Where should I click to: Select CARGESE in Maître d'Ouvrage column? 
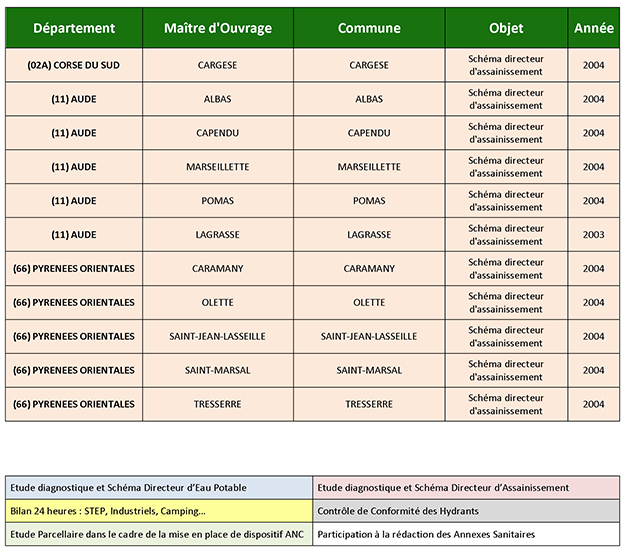pos(218,65)
